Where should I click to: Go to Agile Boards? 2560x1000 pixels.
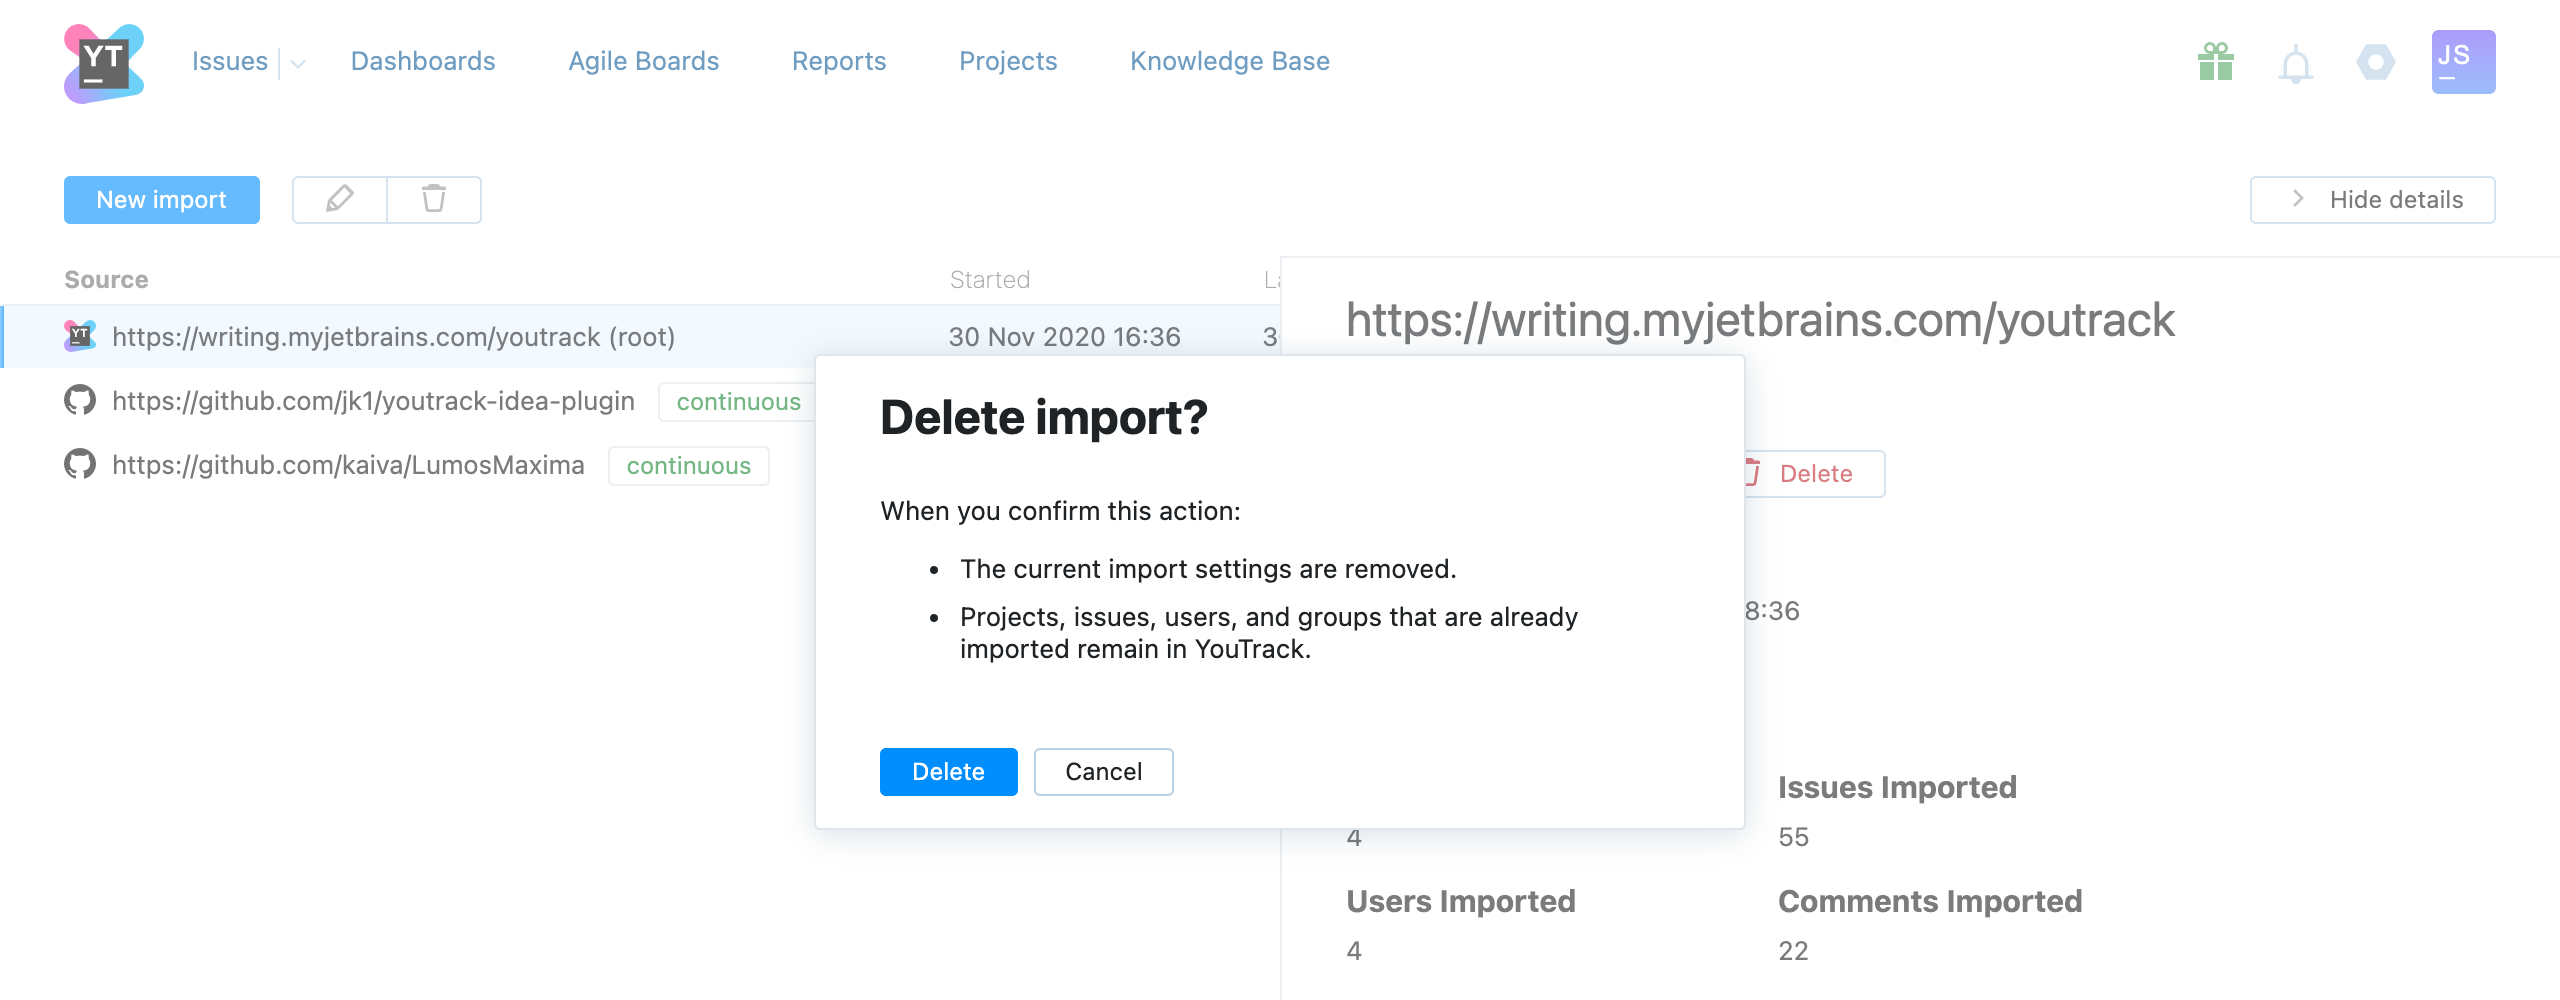(643, 62)
